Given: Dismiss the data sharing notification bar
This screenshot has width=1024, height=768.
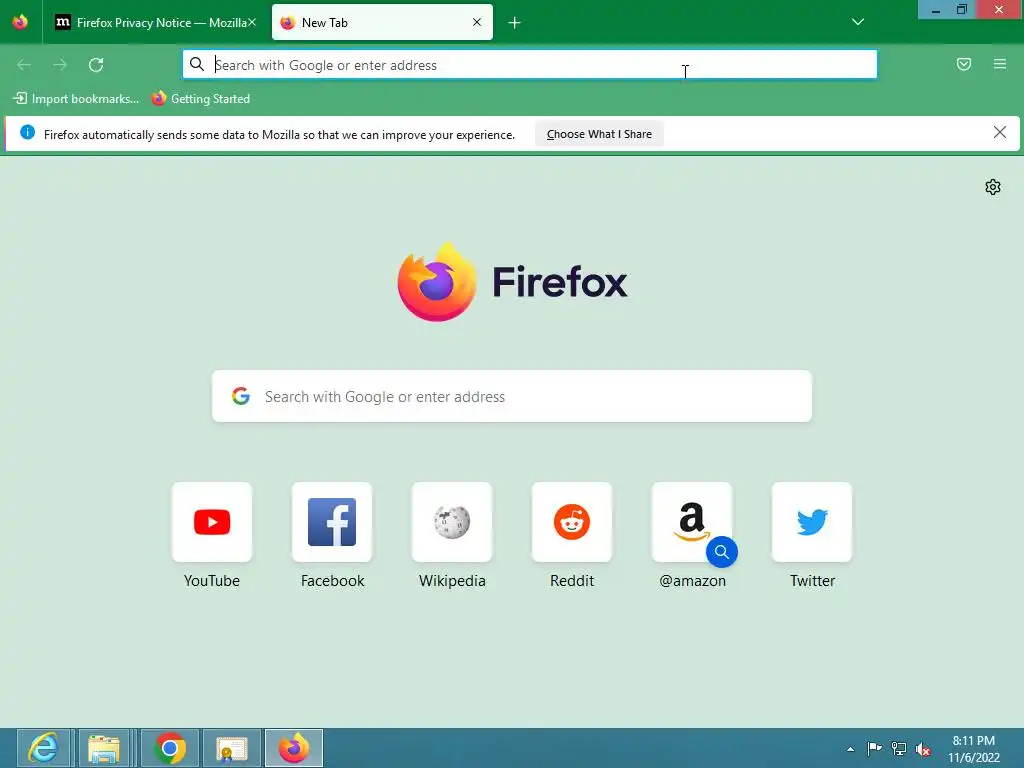Looking at the screenshot, I should pyautogui.click(x=1000, y=133).
